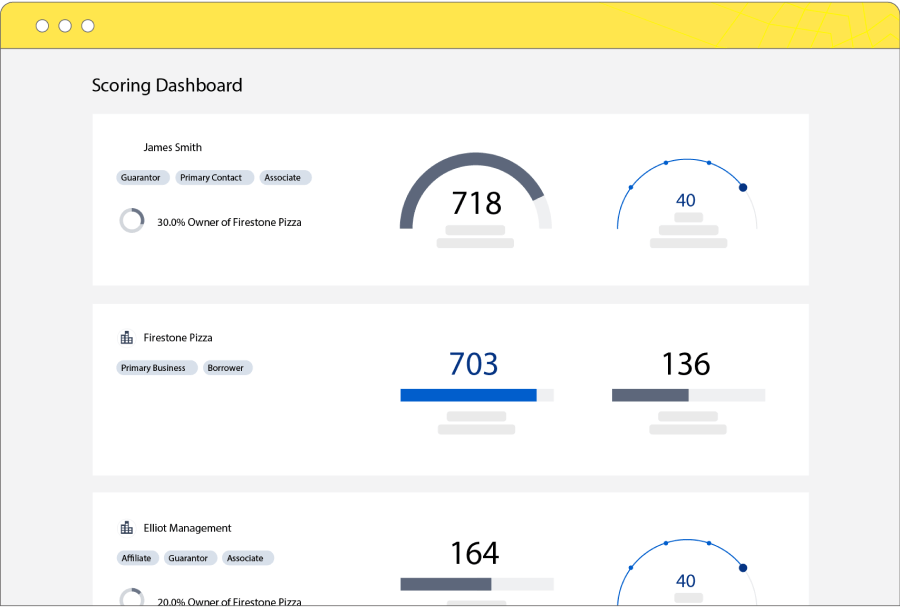This screenshot has height=608, width=900.
Task: Open the James Smith name link
Action: point(172,147)
